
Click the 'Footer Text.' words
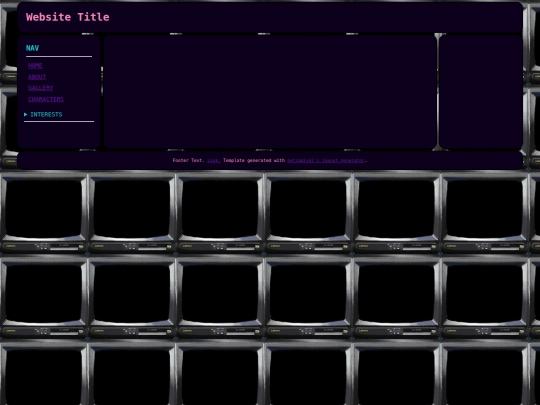coord(188,160)
